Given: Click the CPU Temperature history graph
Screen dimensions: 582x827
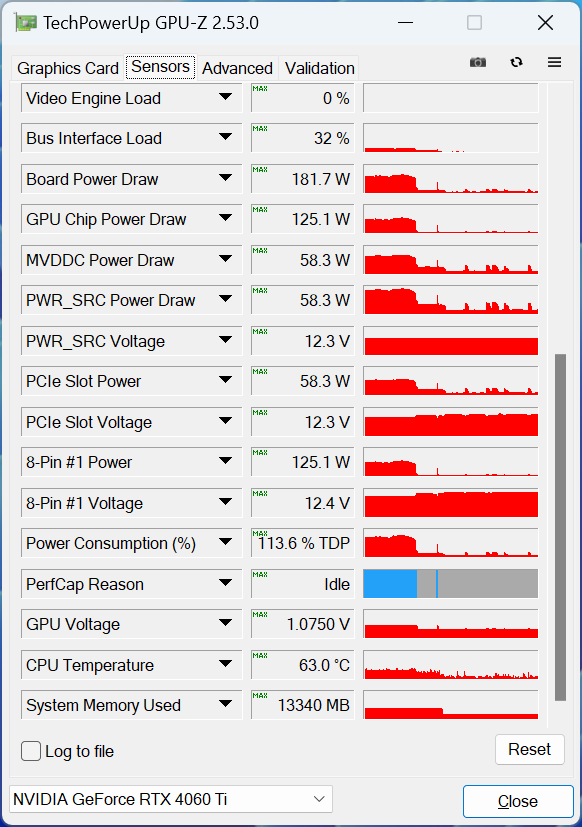Looking at the screenshot, I should click(451, 665).
